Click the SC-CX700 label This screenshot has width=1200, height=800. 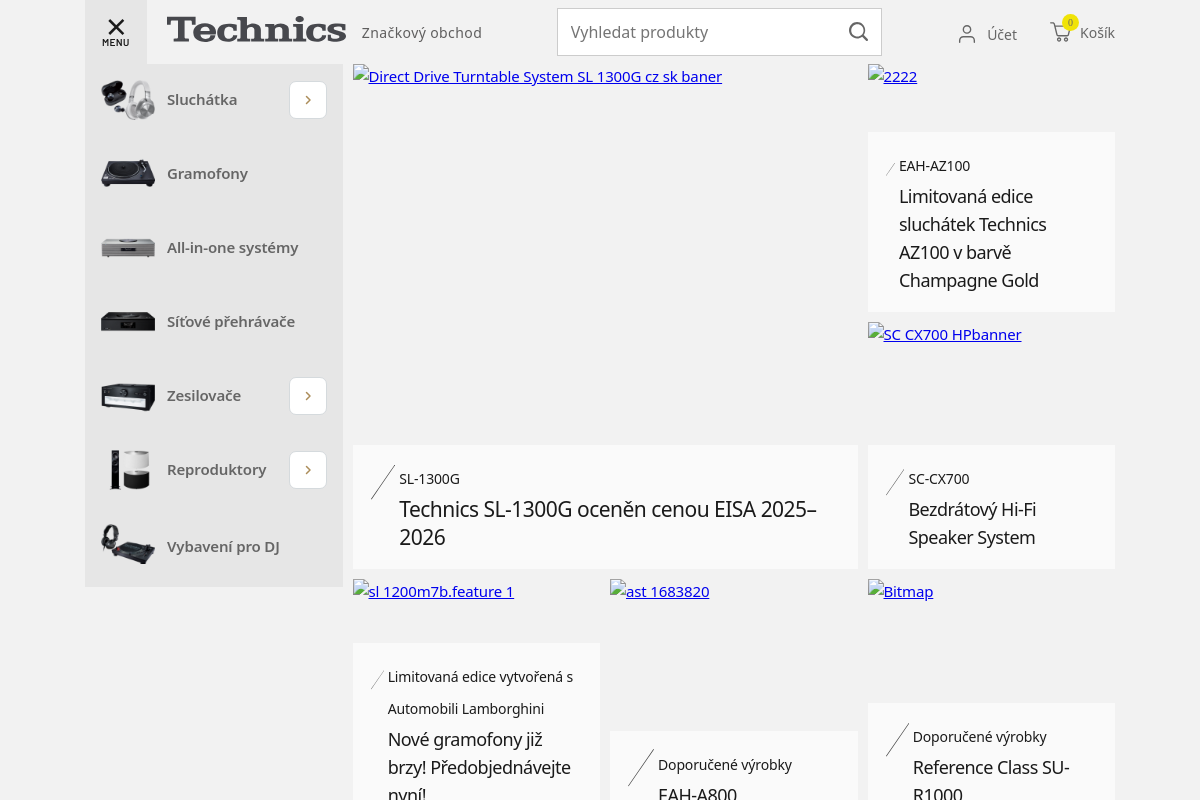pos(938,479)
